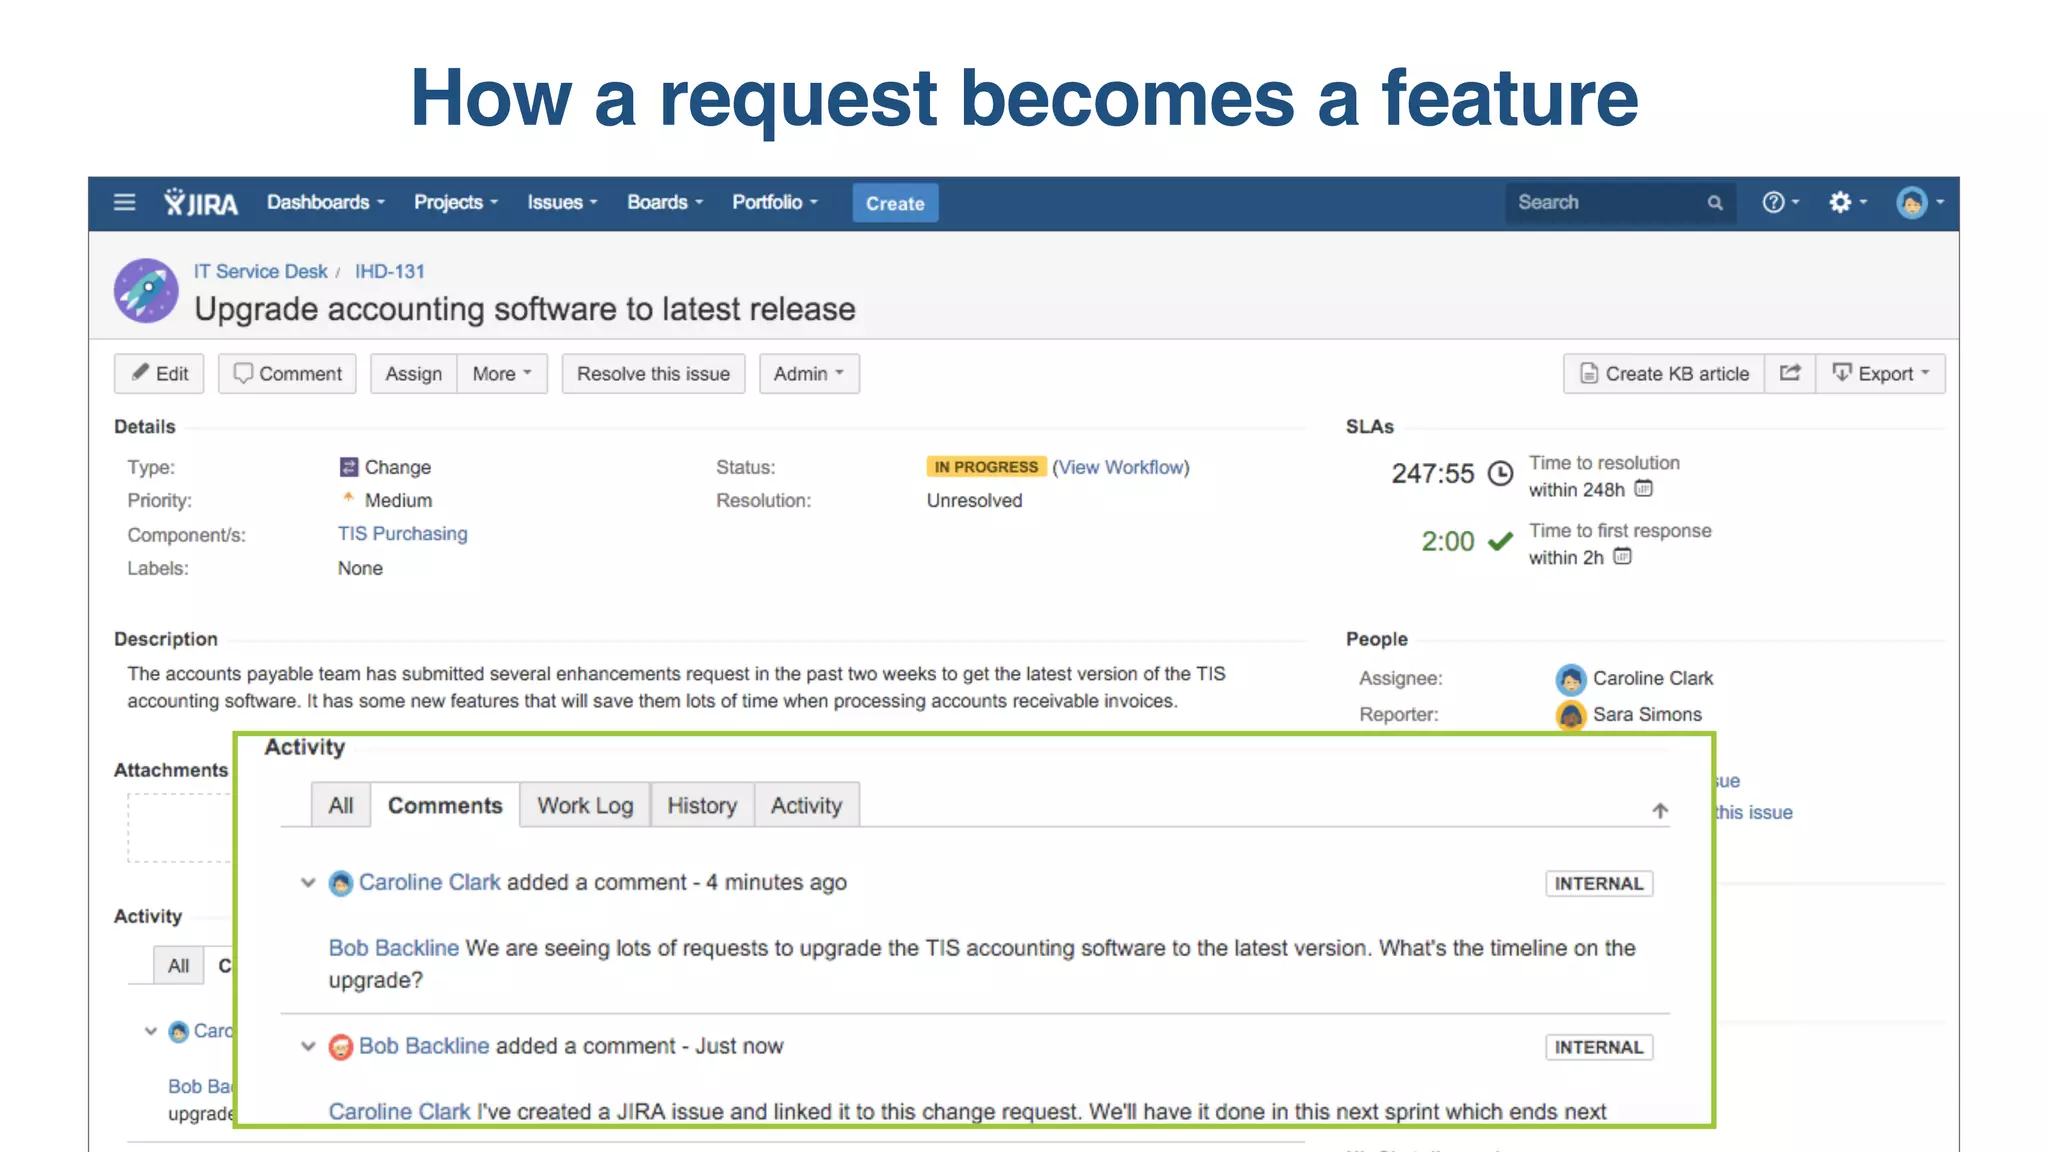Viewport: 2048px width, 1152px height.
Task: Click Caroline Clark's comment avatar in highlighted Activity
Action: [341, 883]
